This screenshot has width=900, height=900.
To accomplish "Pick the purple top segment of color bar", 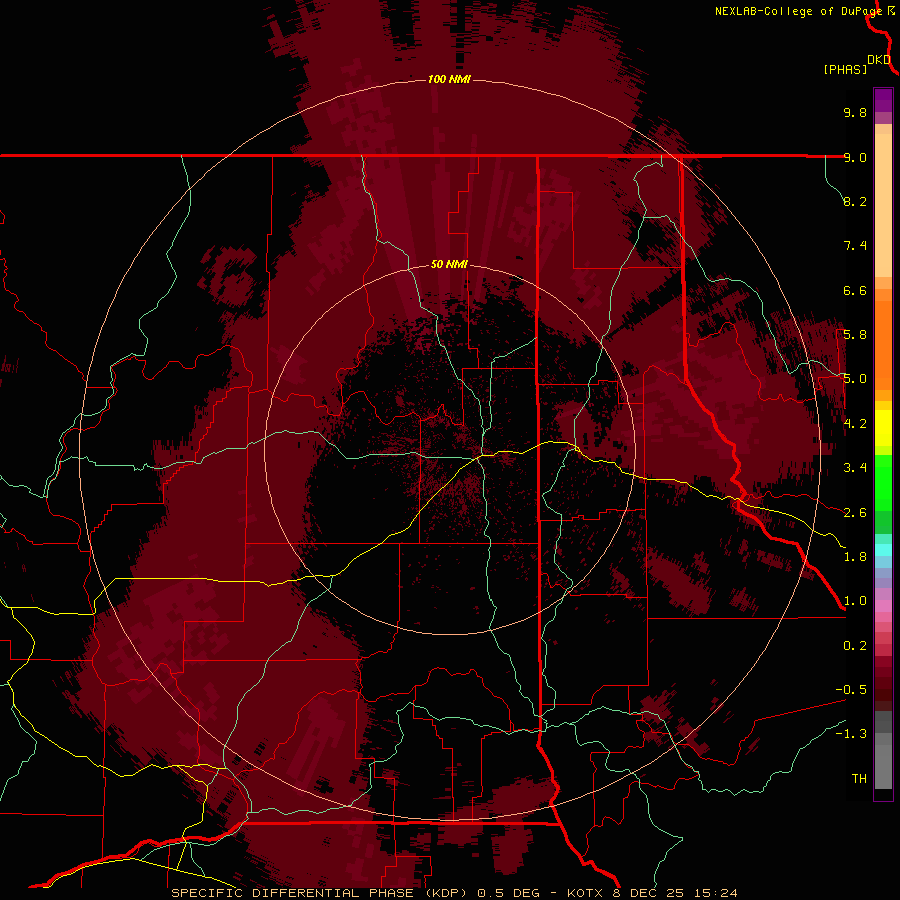I will 883,100.
